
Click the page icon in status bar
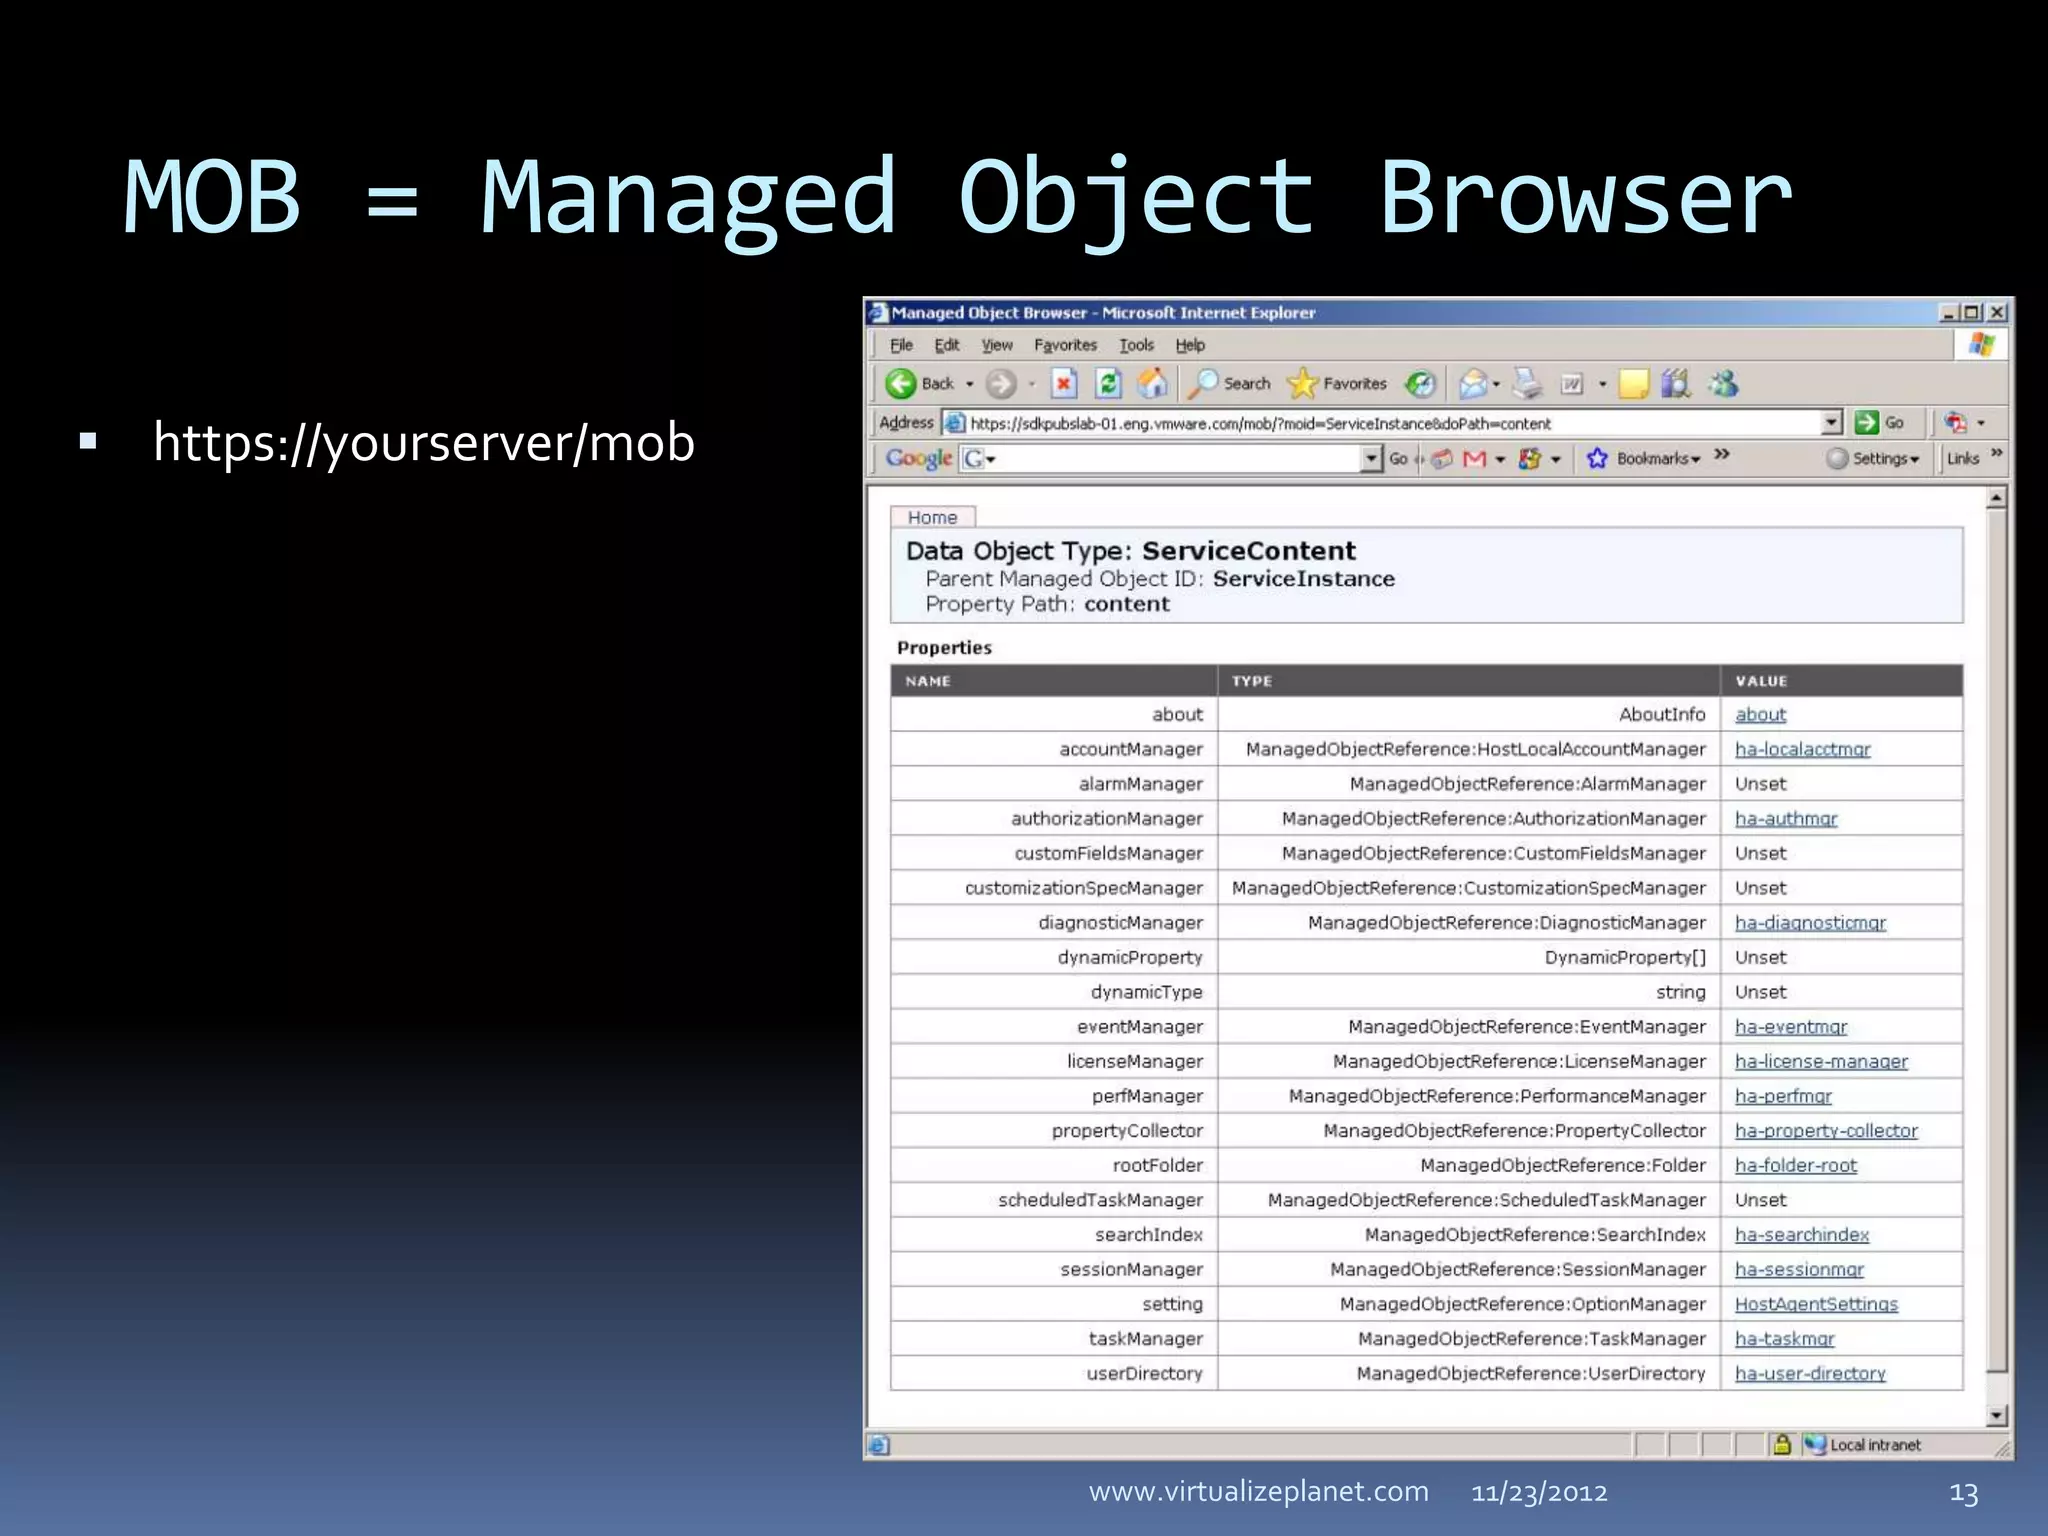tap(879, 1445)
